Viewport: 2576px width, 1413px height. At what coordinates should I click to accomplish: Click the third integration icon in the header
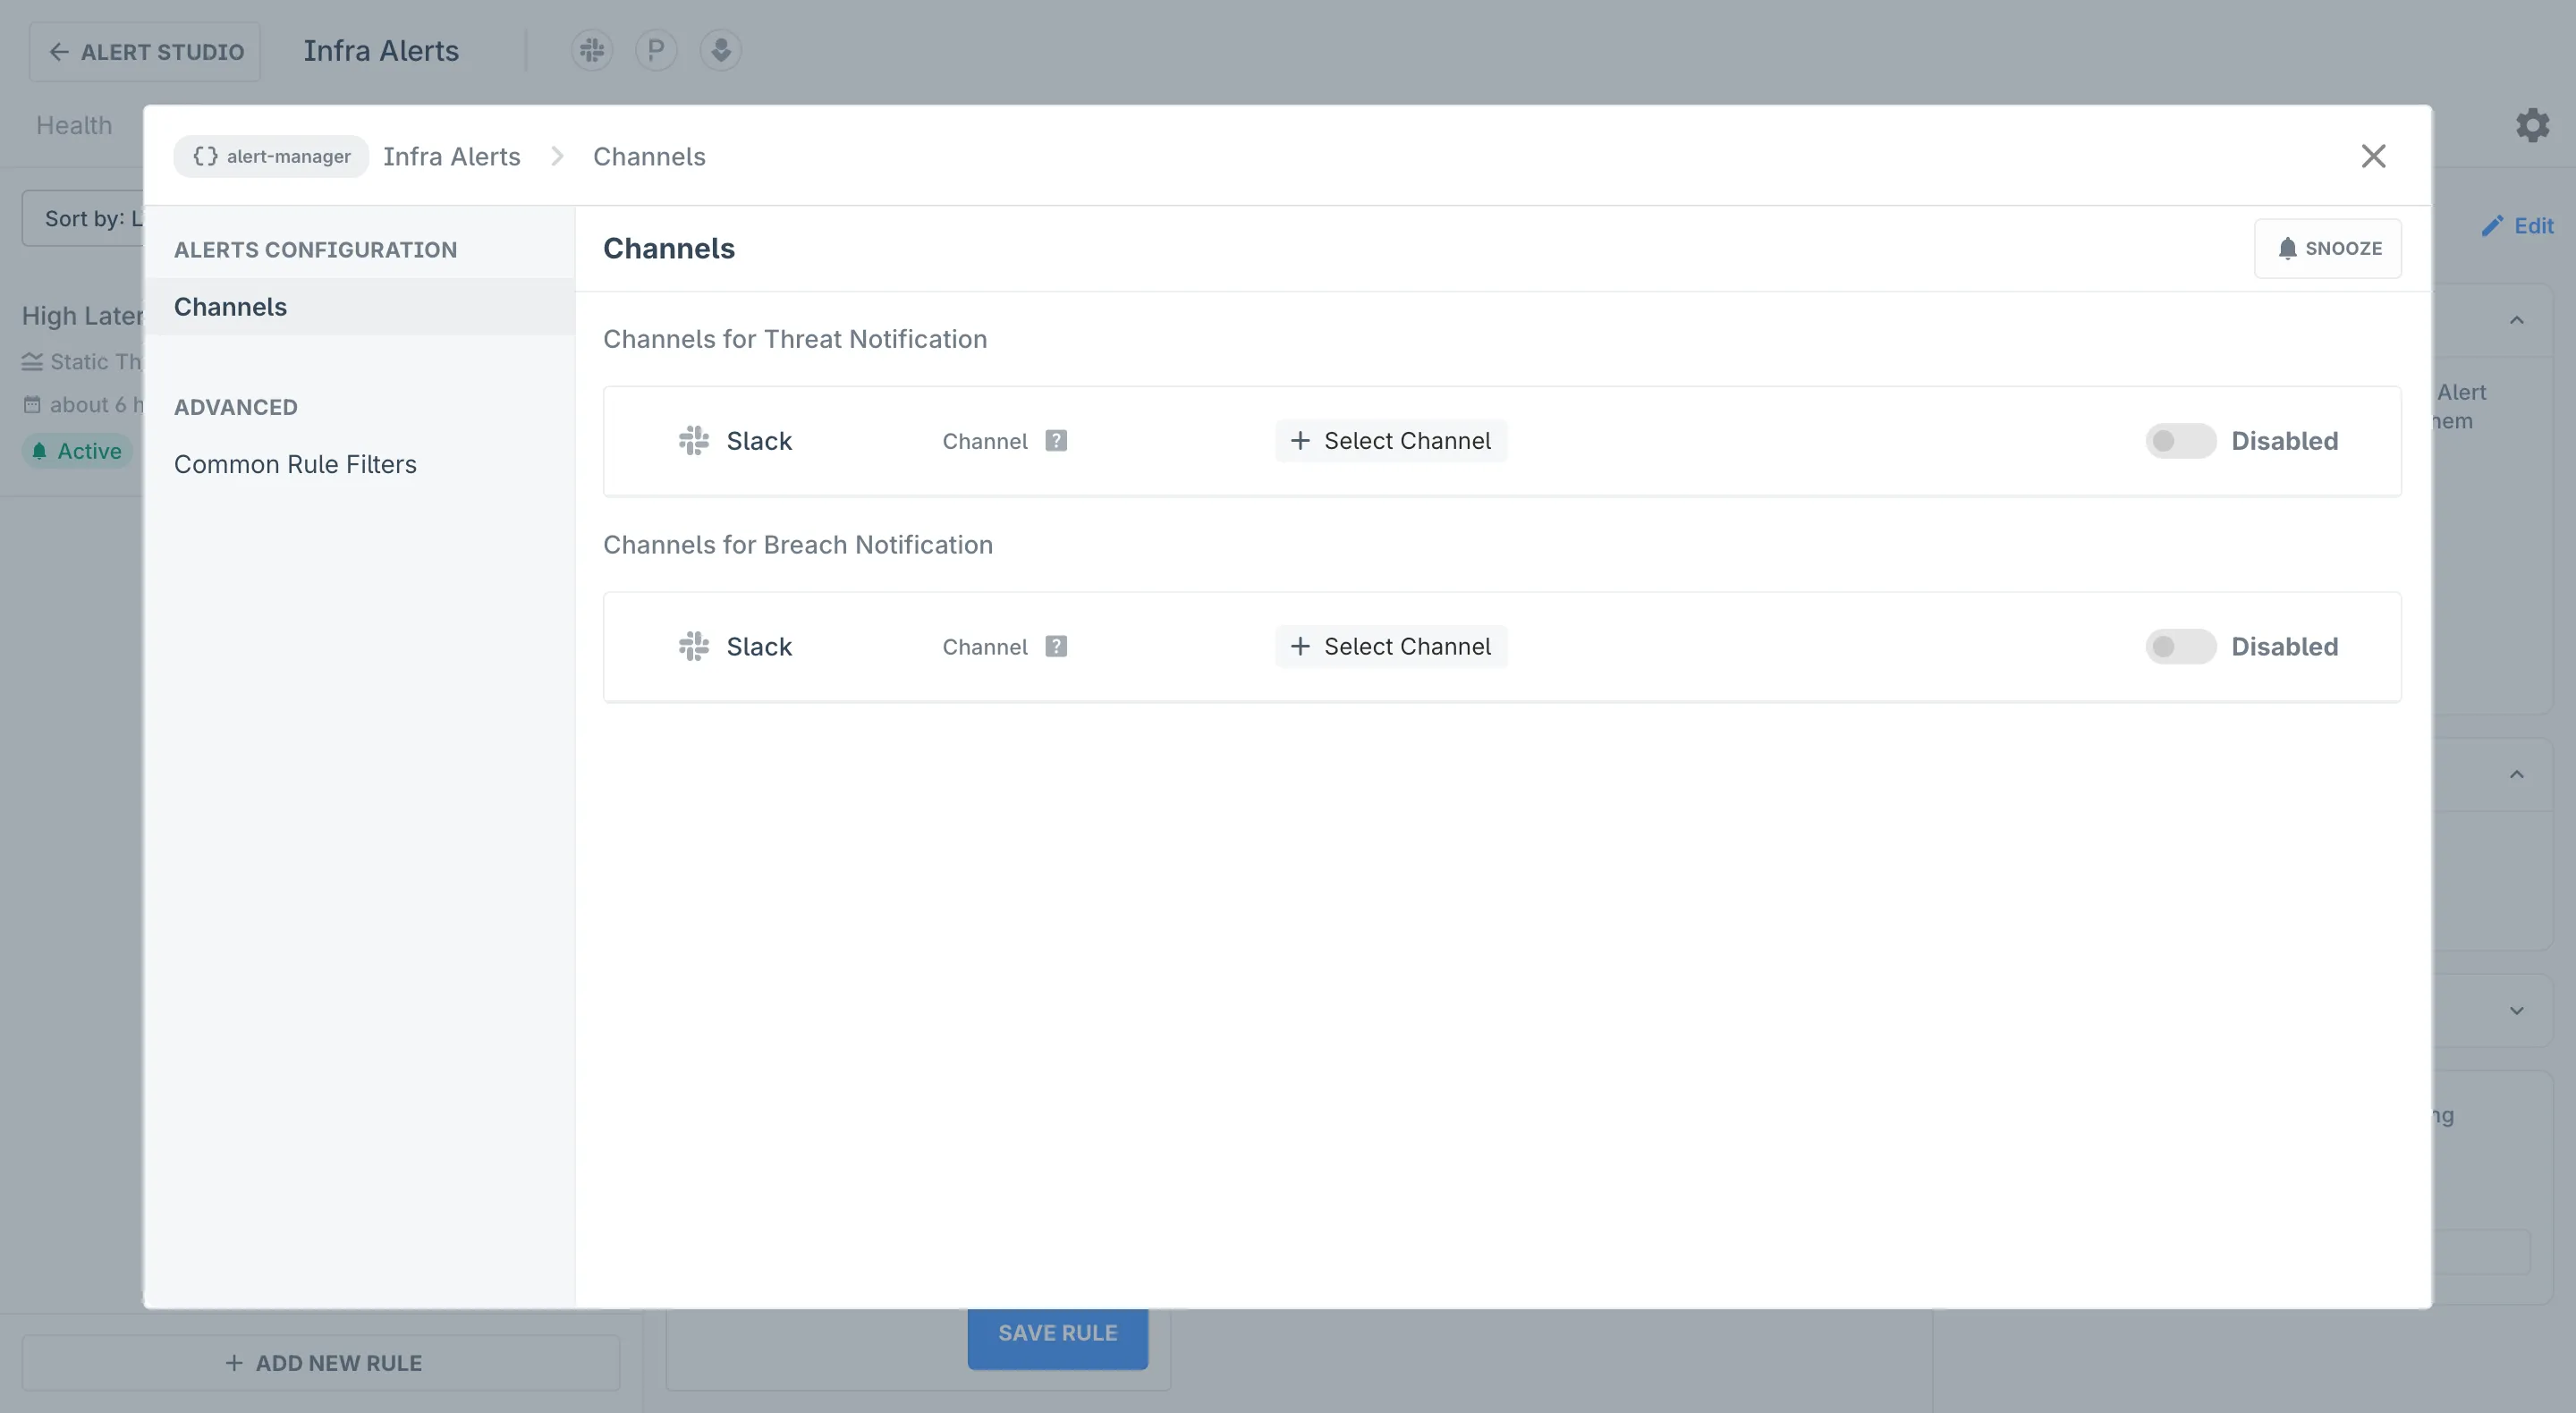pos(720,50)
